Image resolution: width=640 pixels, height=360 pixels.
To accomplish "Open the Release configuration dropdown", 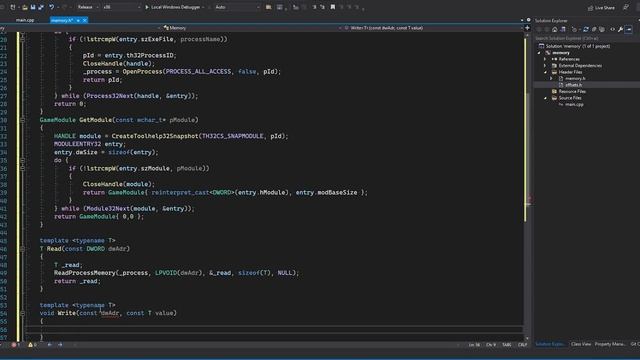I will coord(87,7).
